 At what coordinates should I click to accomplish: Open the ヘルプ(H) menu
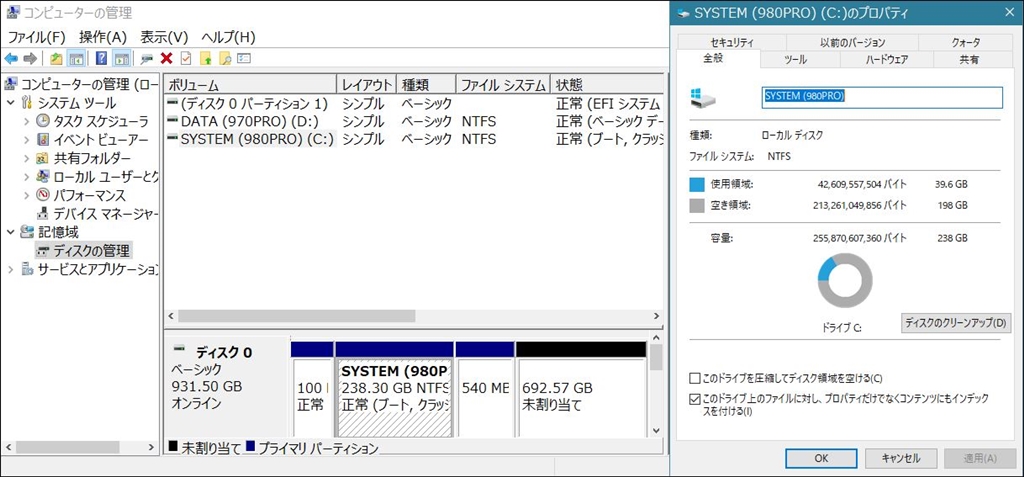(x=229, y=37)
